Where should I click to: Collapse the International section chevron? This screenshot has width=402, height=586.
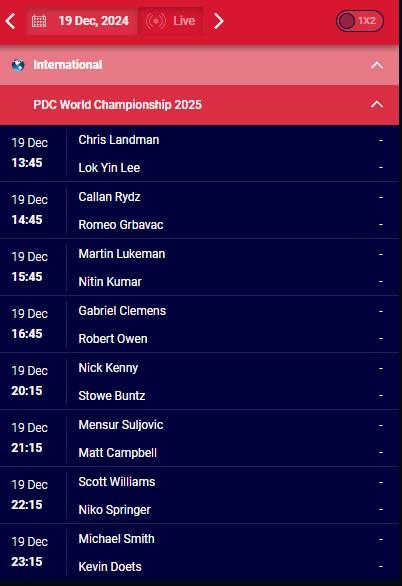[x=377, y=65]
